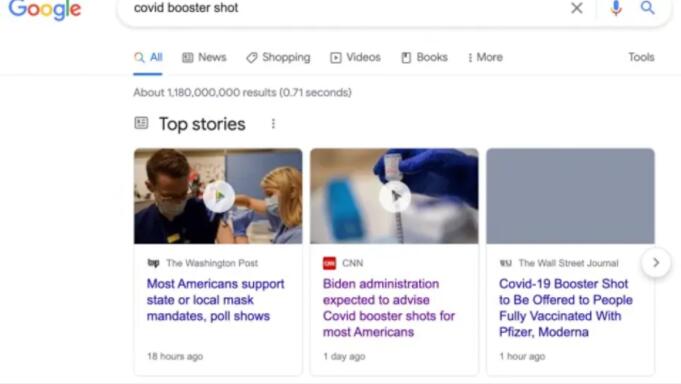Play the Washington Post story video
The height and width of the screenshot is (384, 681).
tap(218, 196)
